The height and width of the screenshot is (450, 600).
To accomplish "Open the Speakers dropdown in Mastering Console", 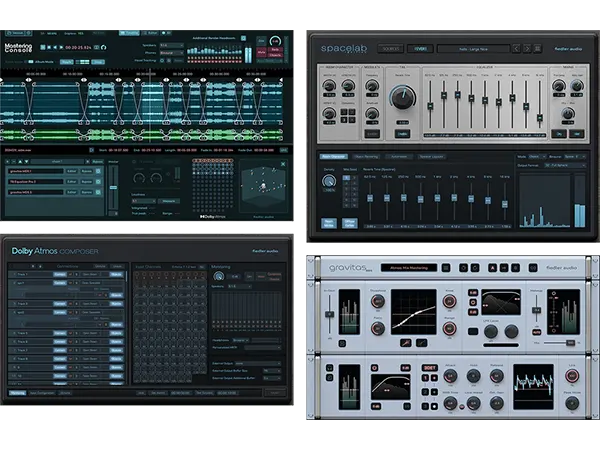I will click(x=172, y=45).
